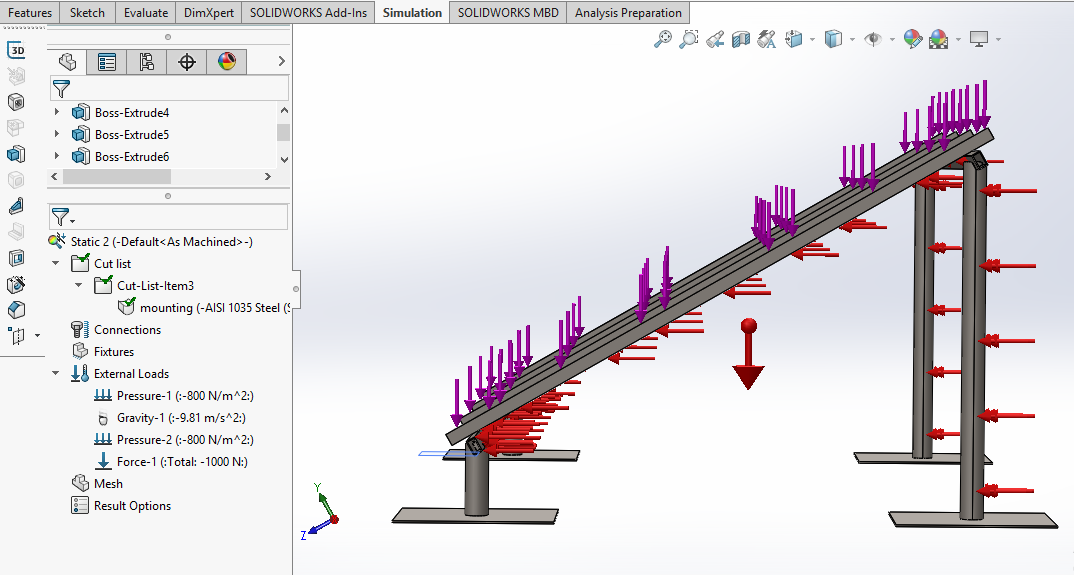Open the DimXpertManager crosshair tab
This screenshot has height=575, width=1074.
point(187,62)
